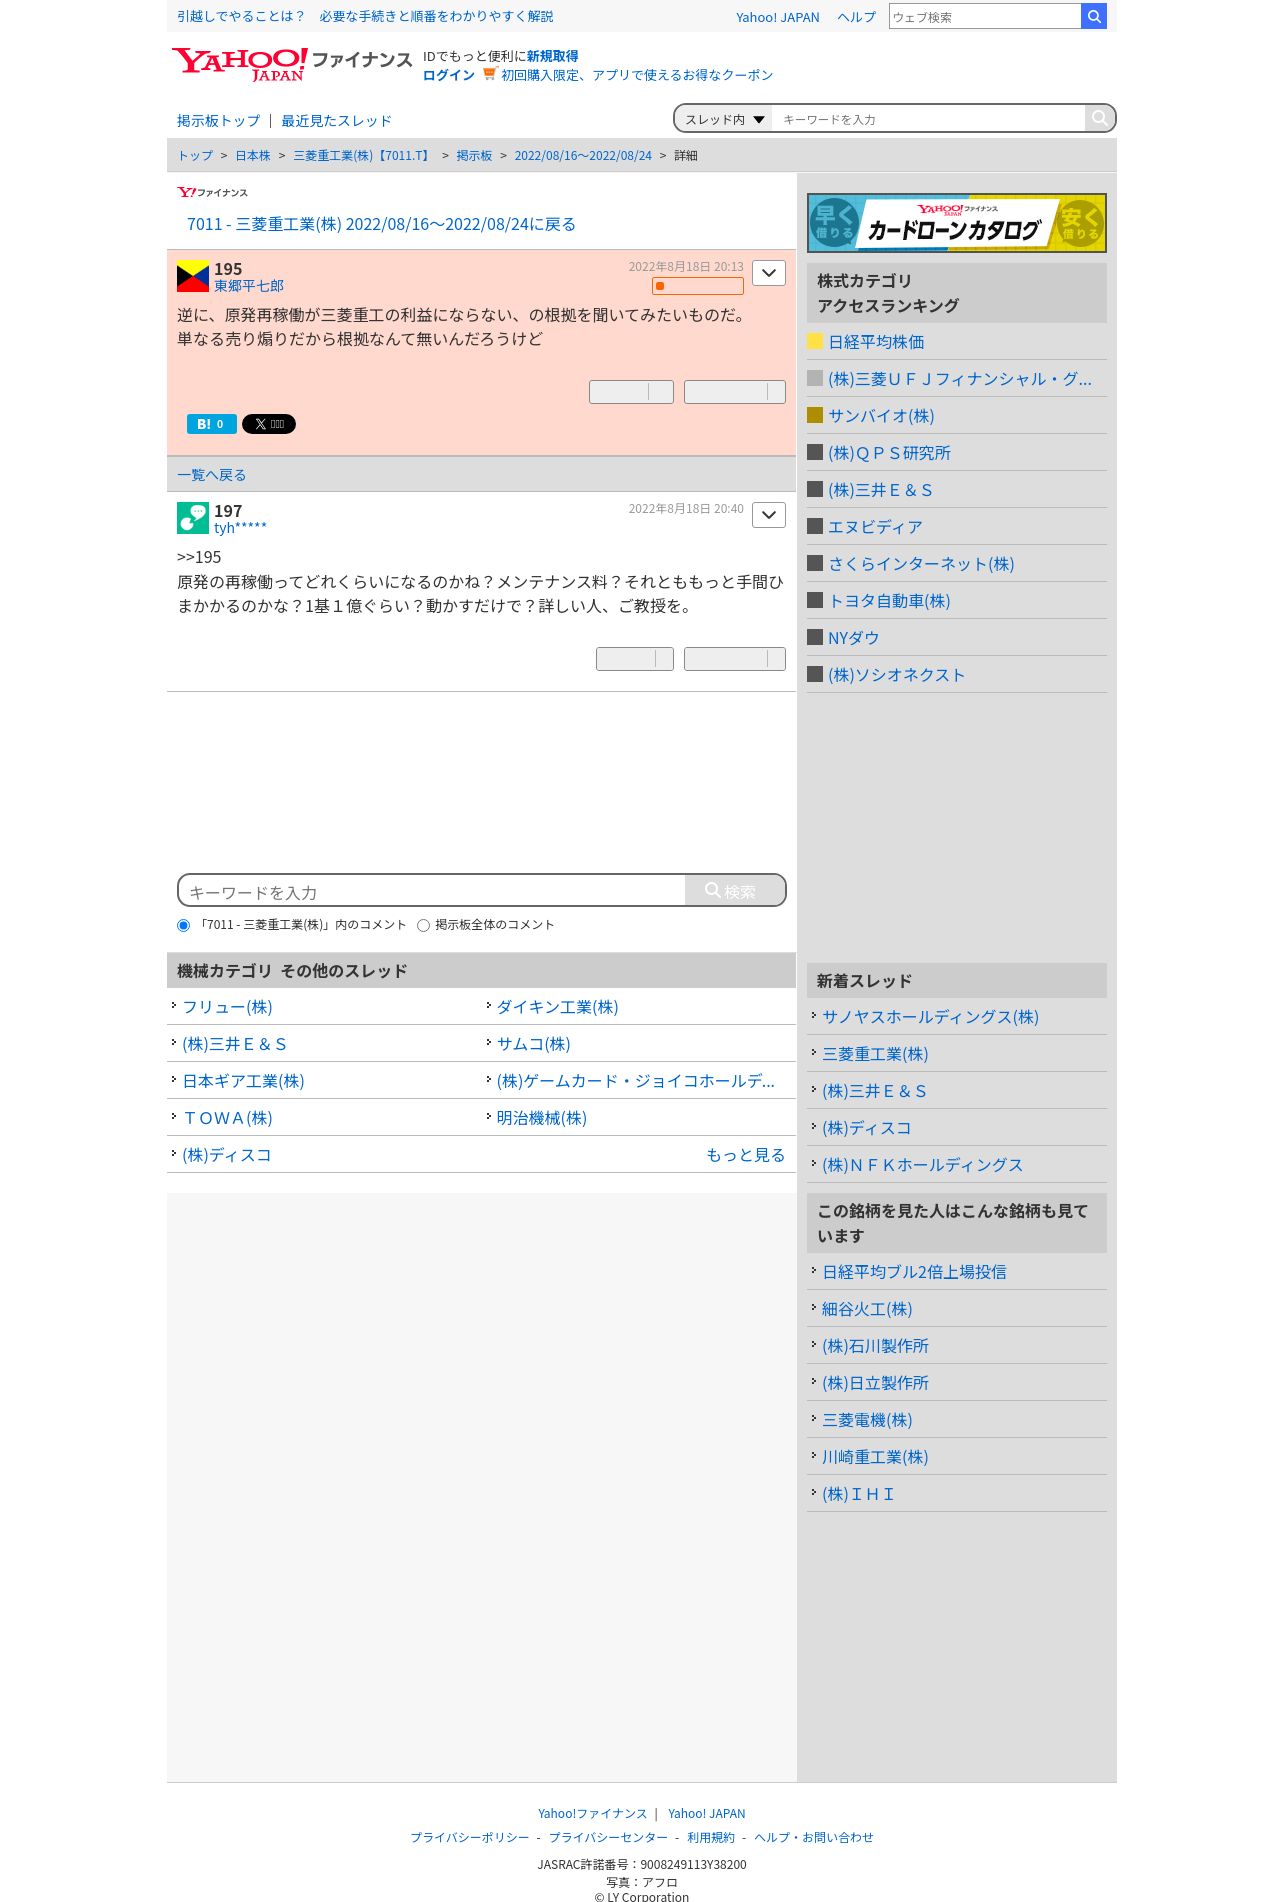Click the 新規取得 link
The image size is (1284, 1902).
point(553,56)
